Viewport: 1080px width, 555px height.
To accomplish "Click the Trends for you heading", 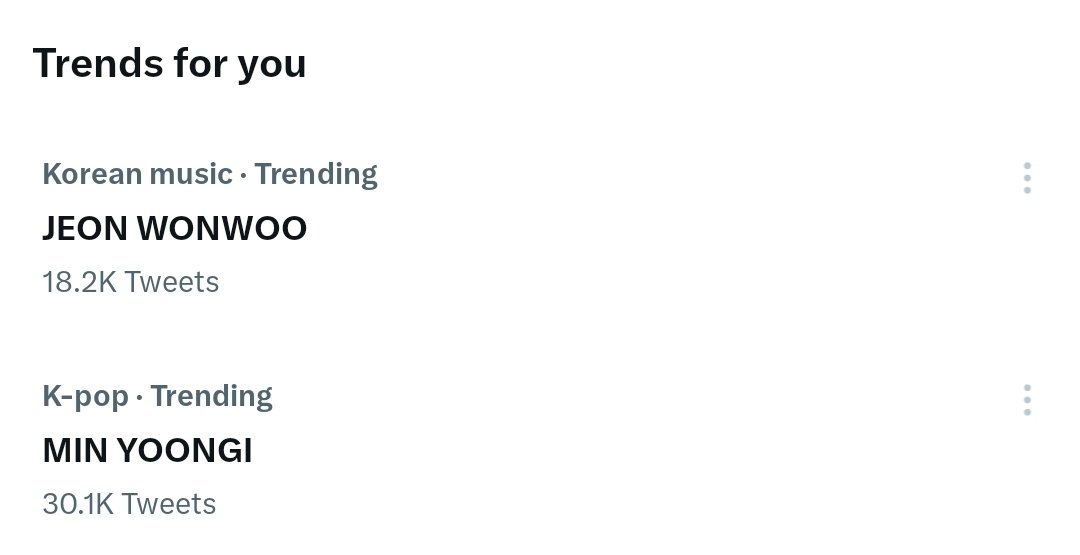I will point(169,64).
